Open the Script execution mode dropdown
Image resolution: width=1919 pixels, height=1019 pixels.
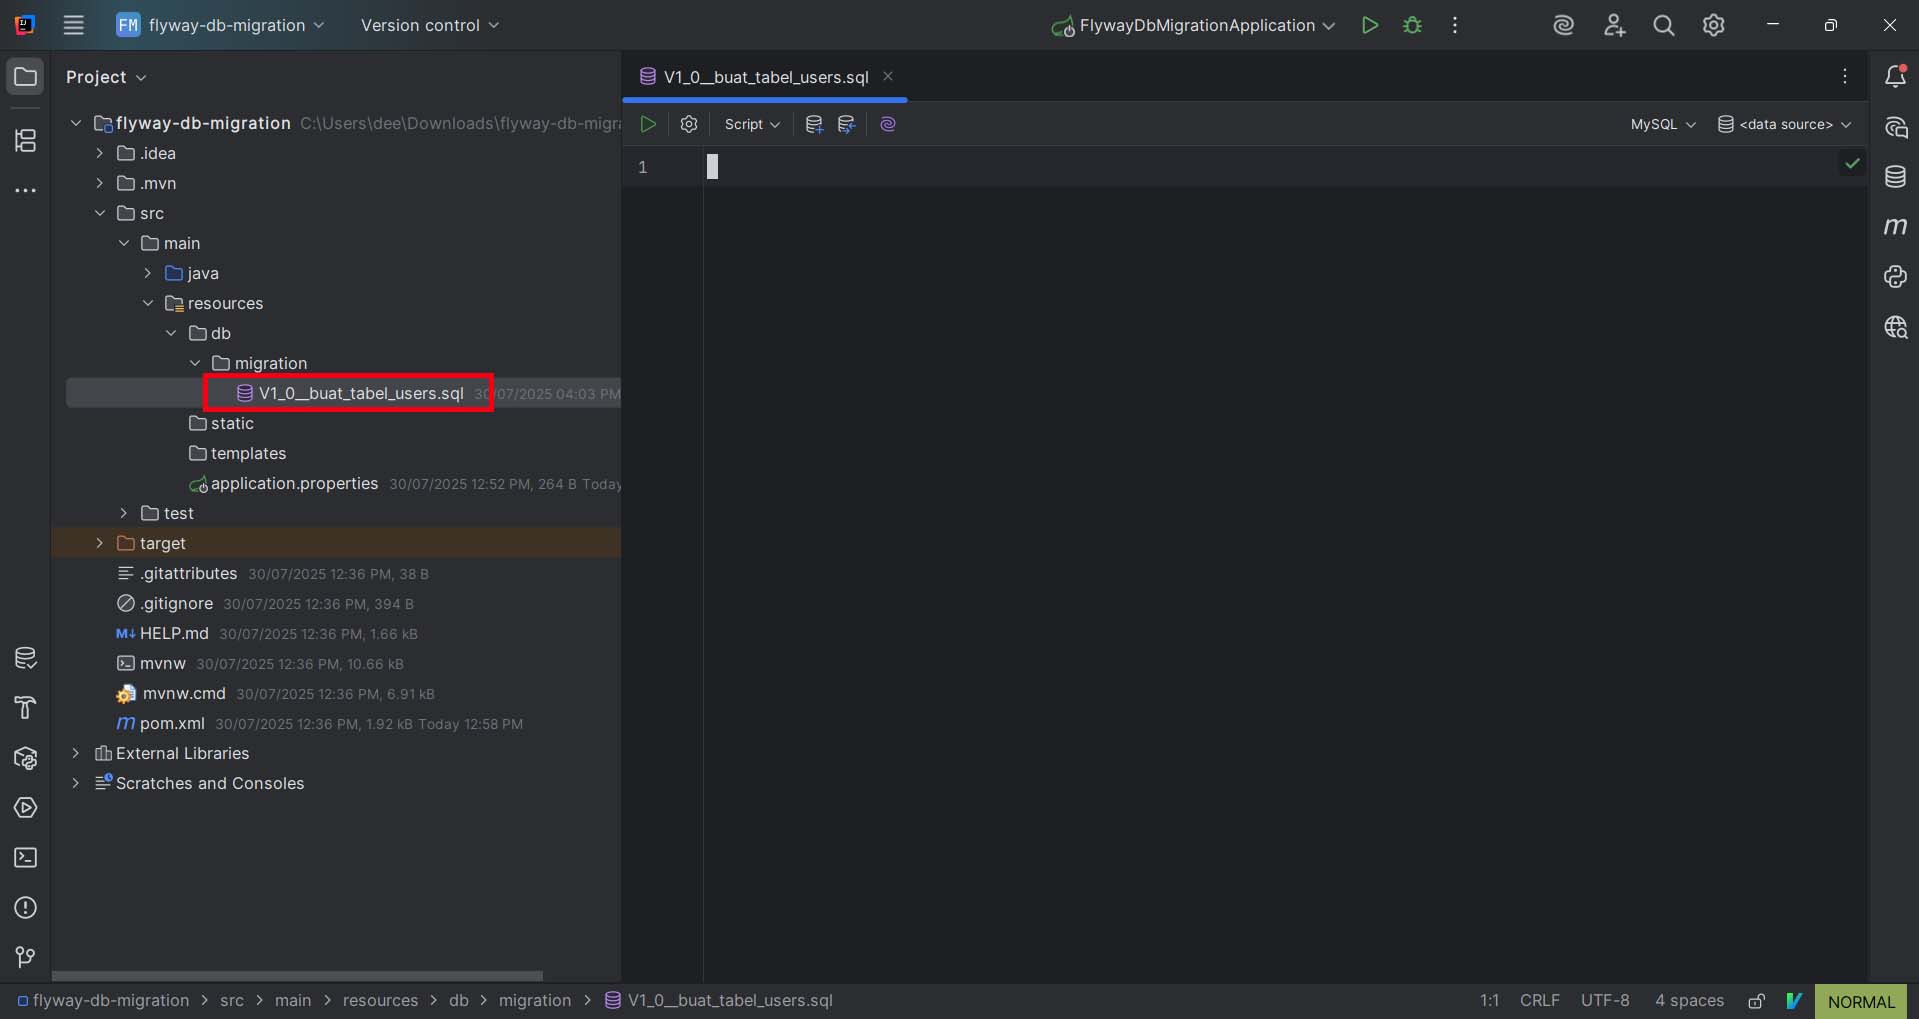coord(752,124)
